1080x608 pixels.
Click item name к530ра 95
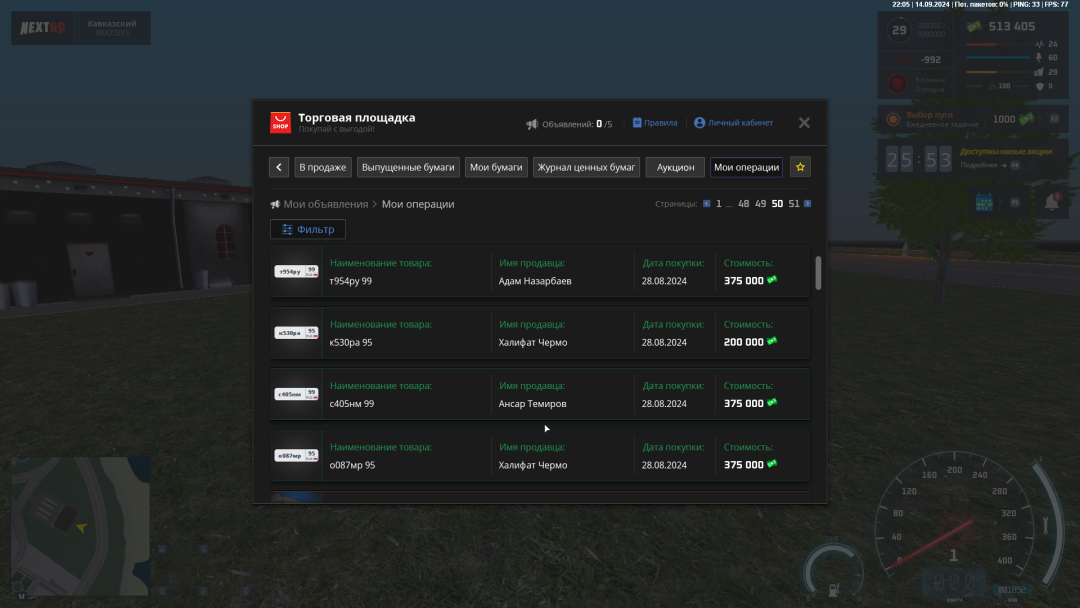[351, 342]
